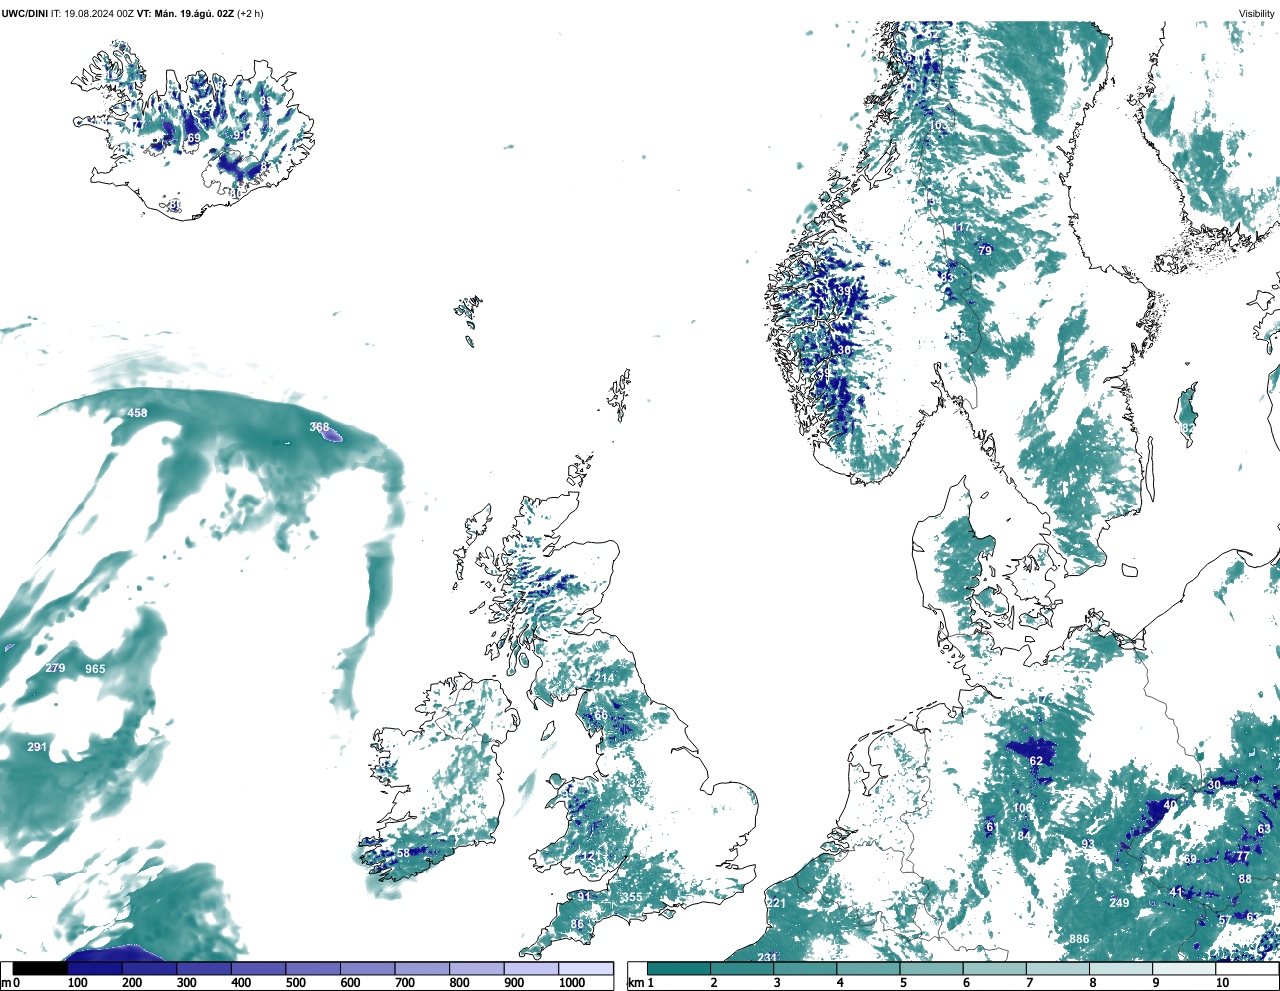This screenshot has height=991, width=1280.
Task: Click the "249" value over Germany
Action: (x=1119, y=903)
